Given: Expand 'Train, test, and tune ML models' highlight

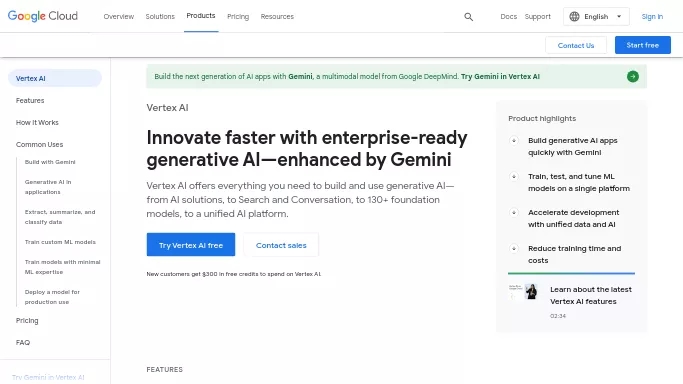Looking at the screenshot, I should tap(514, 176).
